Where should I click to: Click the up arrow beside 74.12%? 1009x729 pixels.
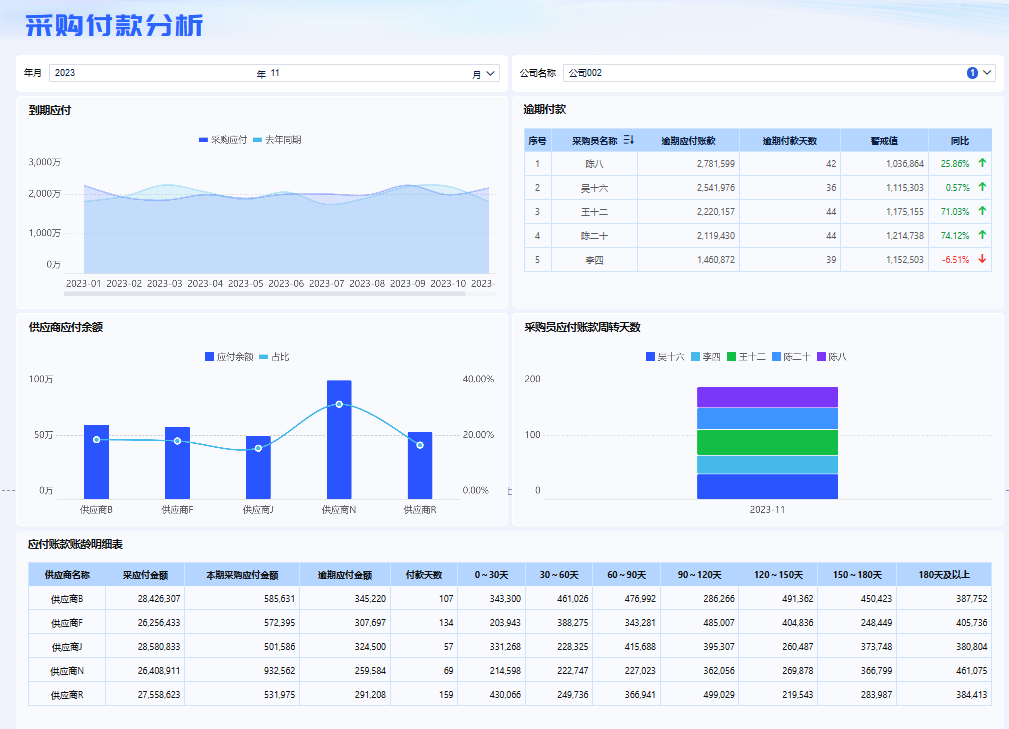[982, 235]
